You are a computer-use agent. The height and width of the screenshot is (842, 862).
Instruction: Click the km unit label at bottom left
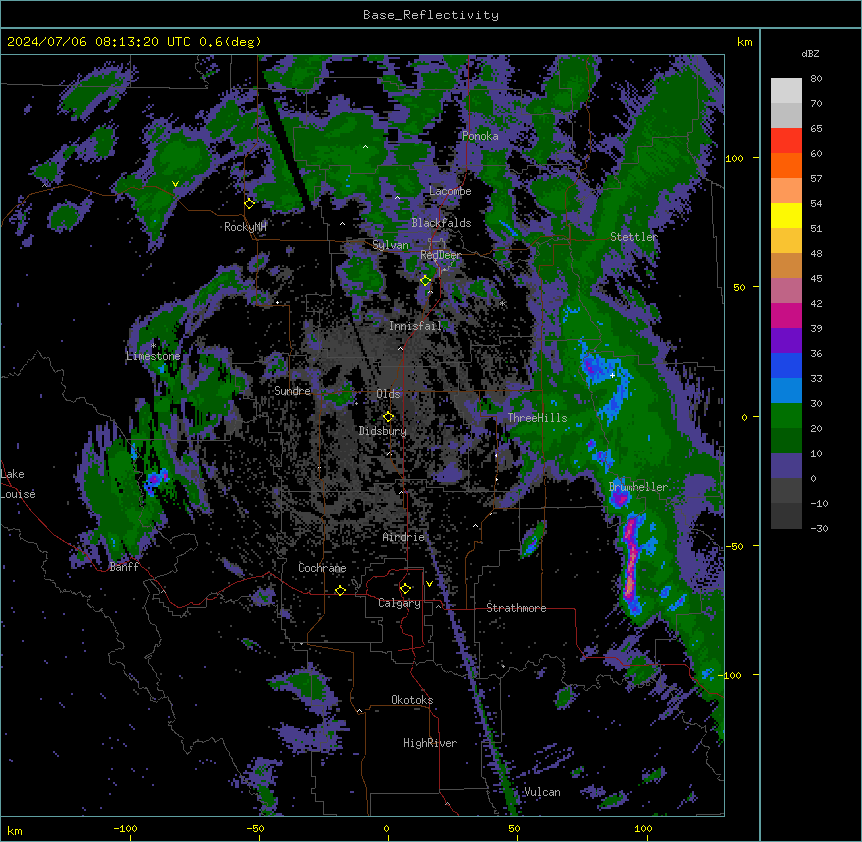(x=14, y=830)
